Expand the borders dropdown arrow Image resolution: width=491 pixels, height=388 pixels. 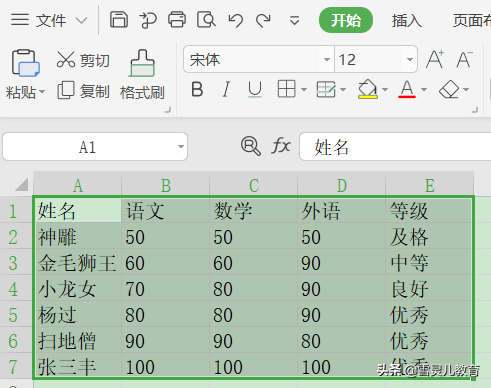304,89
